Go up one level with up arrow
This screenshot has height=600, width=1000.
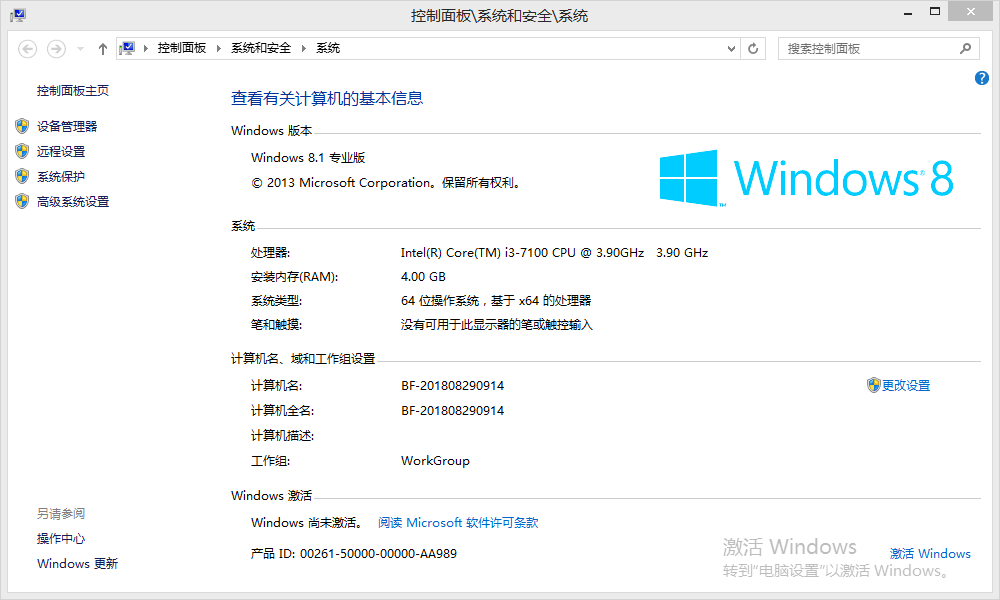(103, 48)
